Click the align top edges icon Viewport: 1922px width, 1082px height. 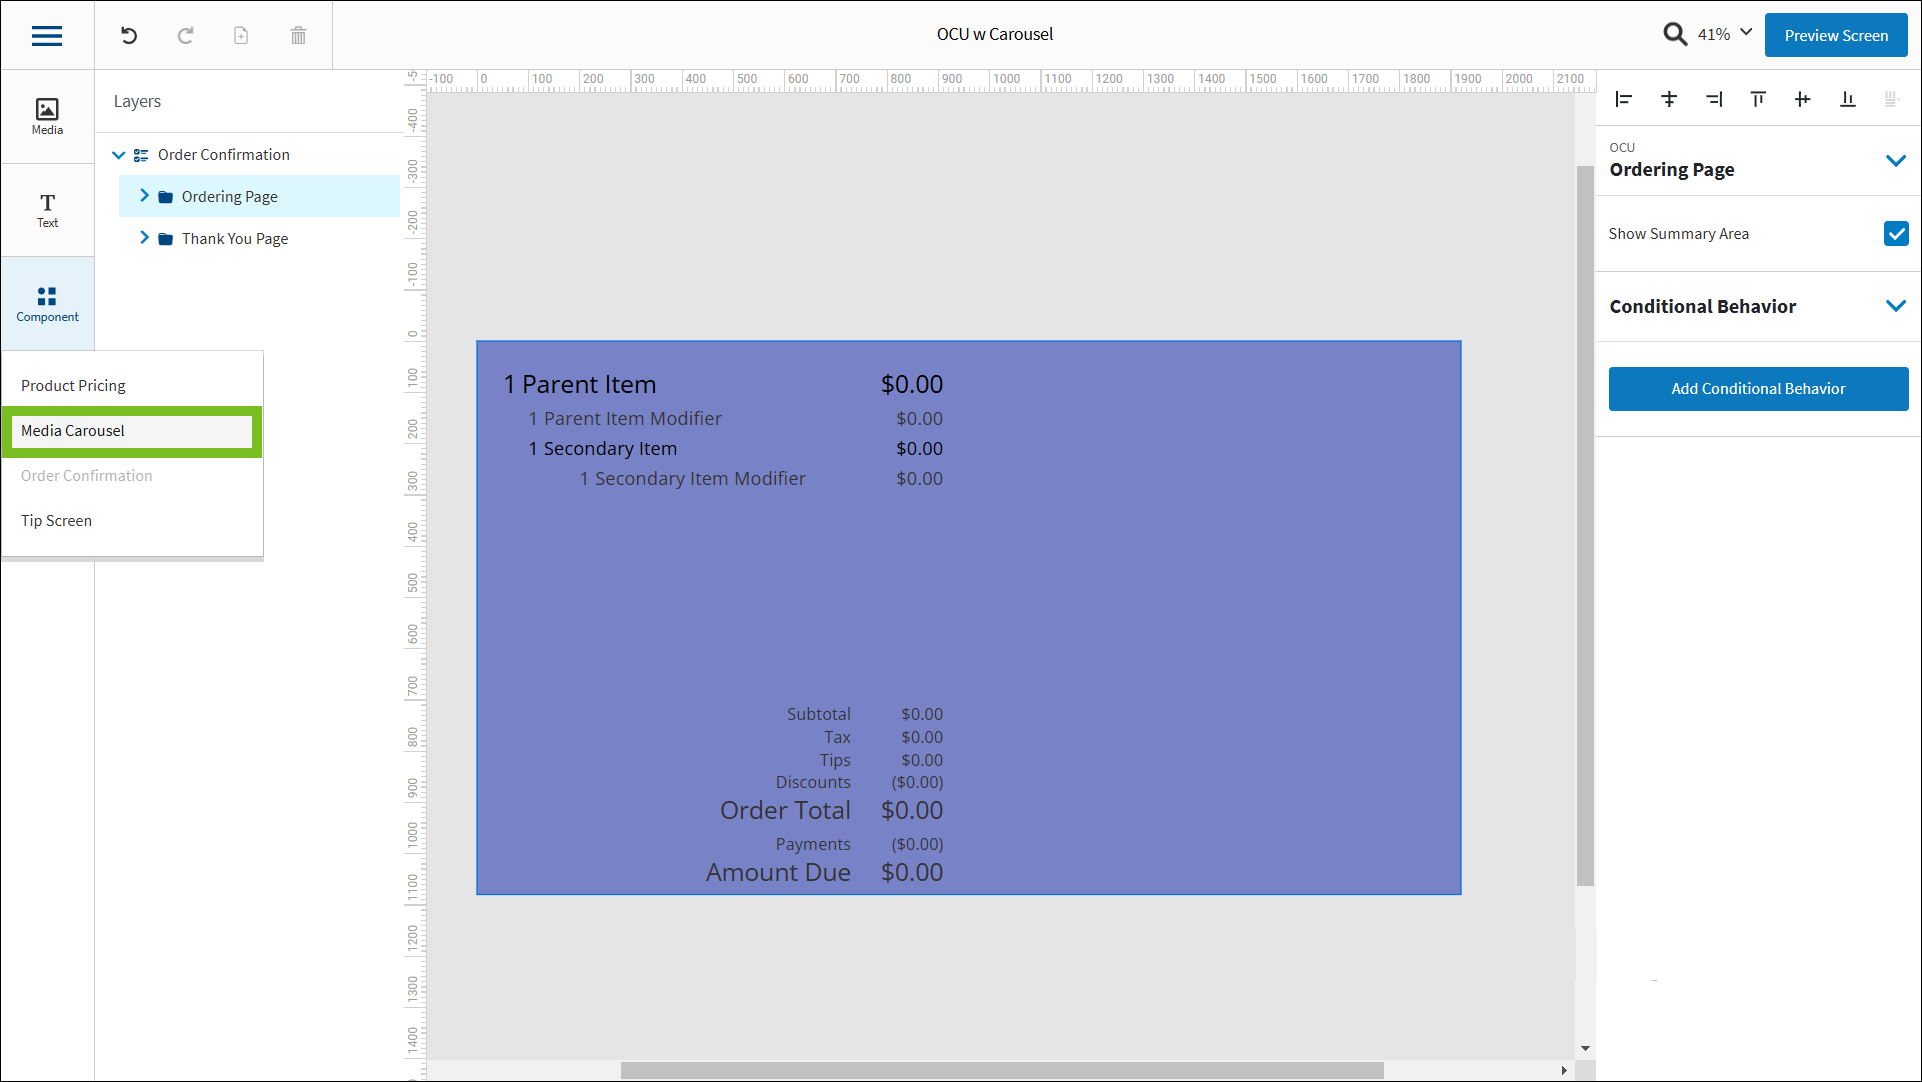pyautogui.click(x=1758, y=99)
